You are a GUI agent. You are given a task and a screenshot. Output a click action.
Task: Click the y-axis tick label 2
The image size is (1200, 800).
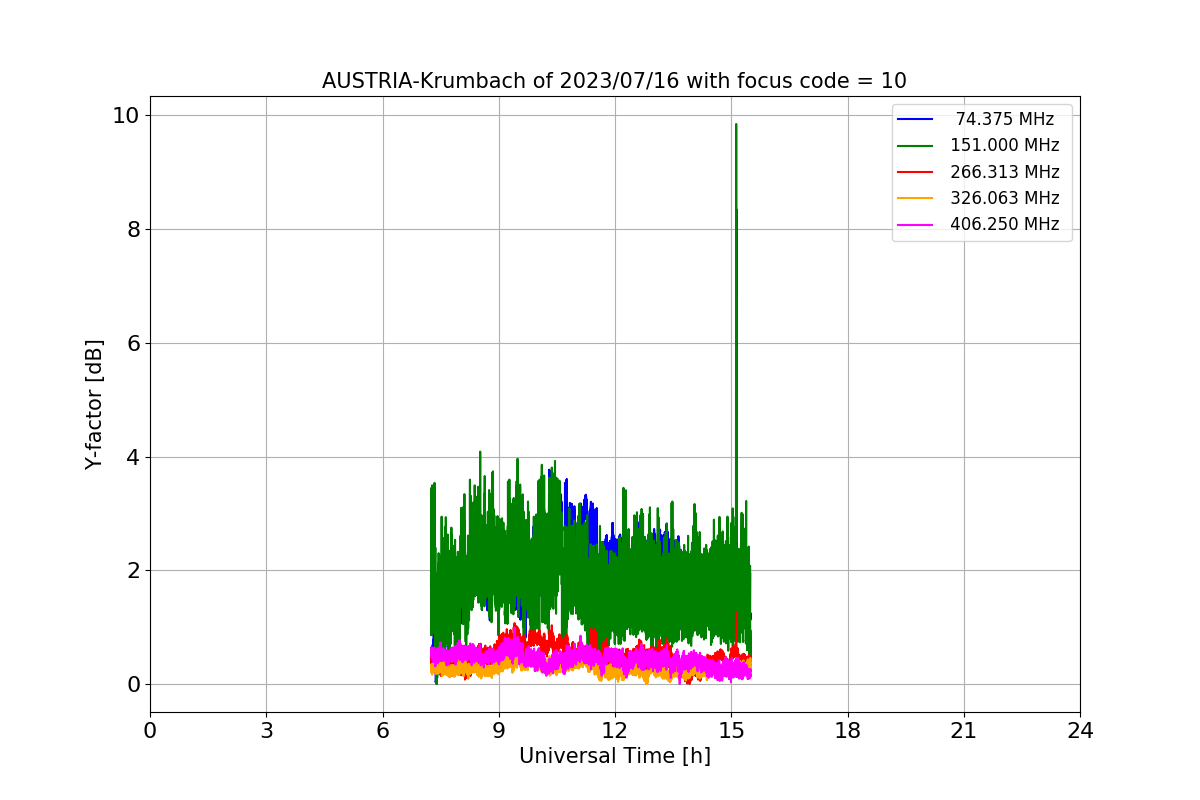(132, 571)
